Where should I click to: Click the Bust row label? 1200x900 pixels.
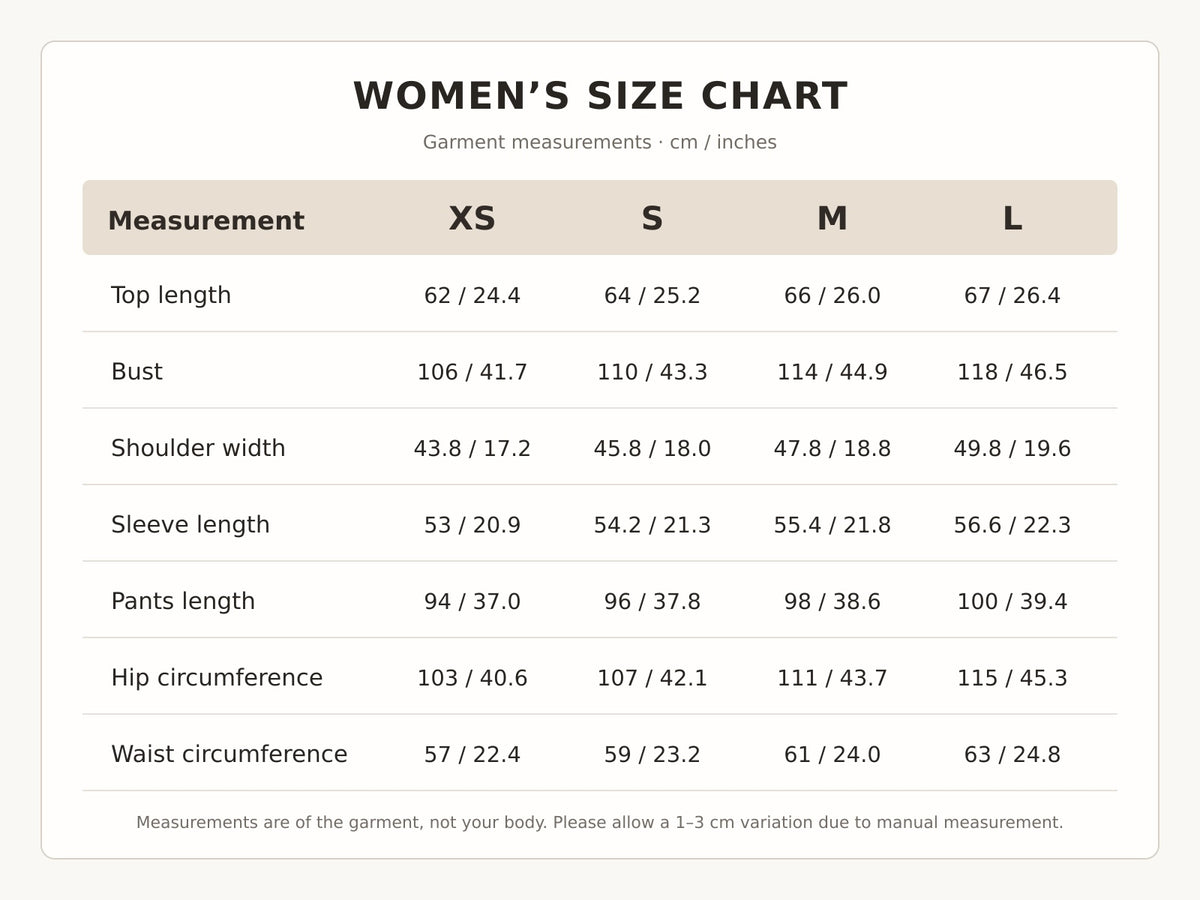pos(137,371)
